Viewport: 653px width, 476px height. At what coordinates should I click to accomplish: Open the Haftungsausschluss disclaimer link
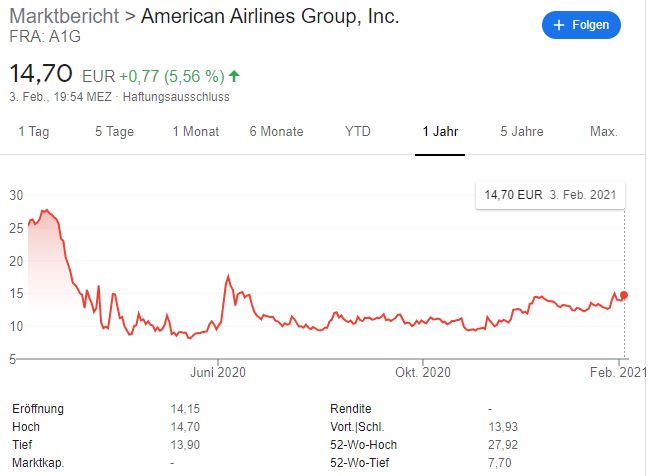(x=176, y=97)
